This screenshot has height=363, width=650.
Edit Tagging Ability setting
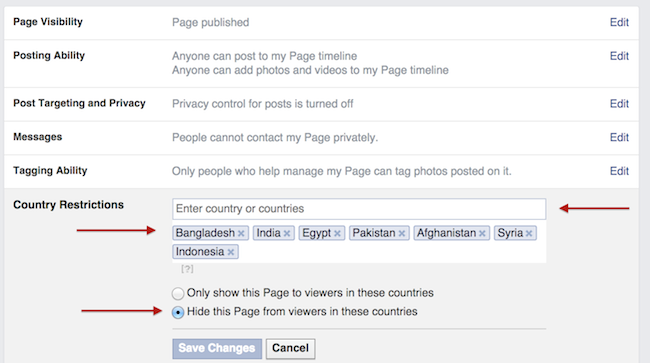click(619, 171)
